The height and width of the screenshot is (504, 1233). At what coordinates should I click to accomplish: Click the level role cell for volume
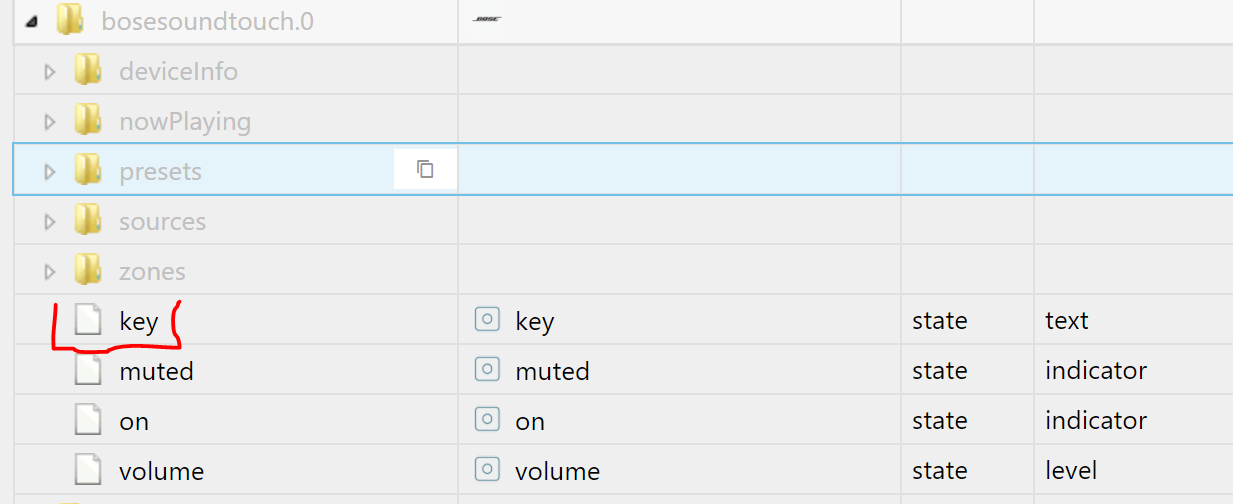click(1133, 470)
